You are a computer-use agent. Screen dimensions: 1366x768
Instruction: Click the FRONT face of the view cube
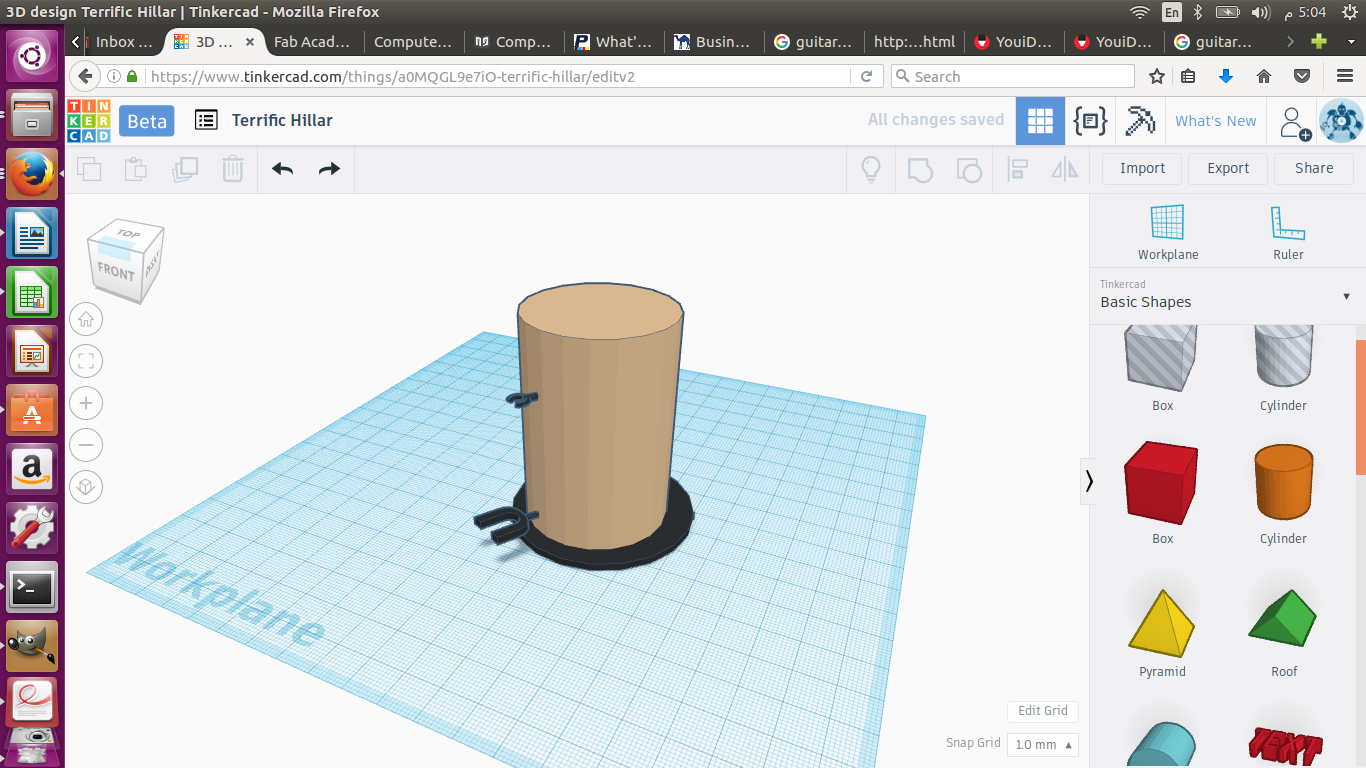(116, 272)
